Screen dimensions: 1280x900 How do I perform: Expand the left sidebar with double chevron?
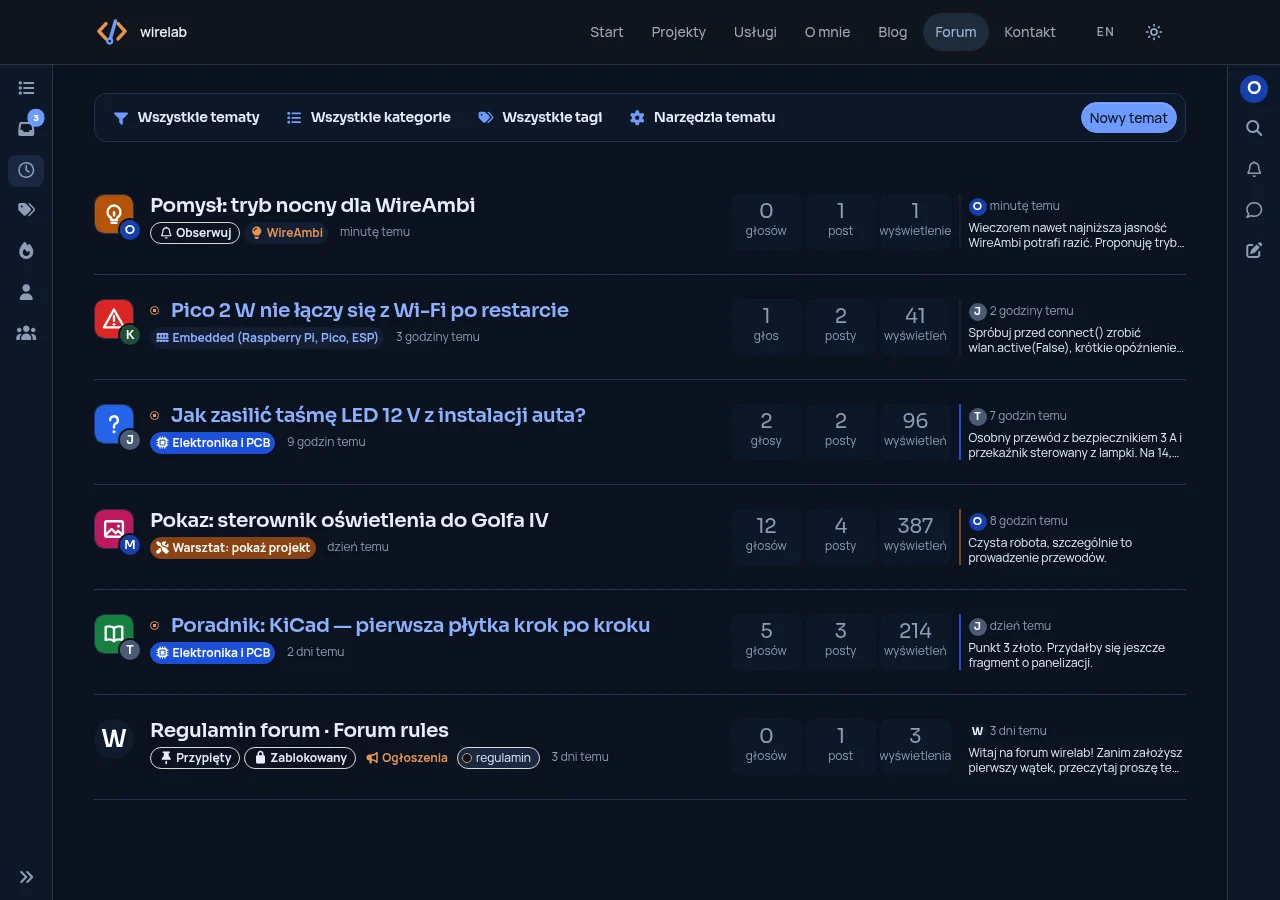pyautogui.click(x=26, y=877)
